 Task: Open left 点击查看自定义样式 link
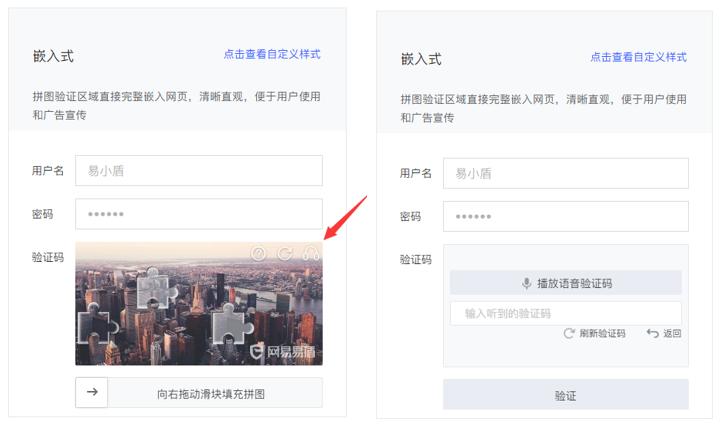point(272,54)
